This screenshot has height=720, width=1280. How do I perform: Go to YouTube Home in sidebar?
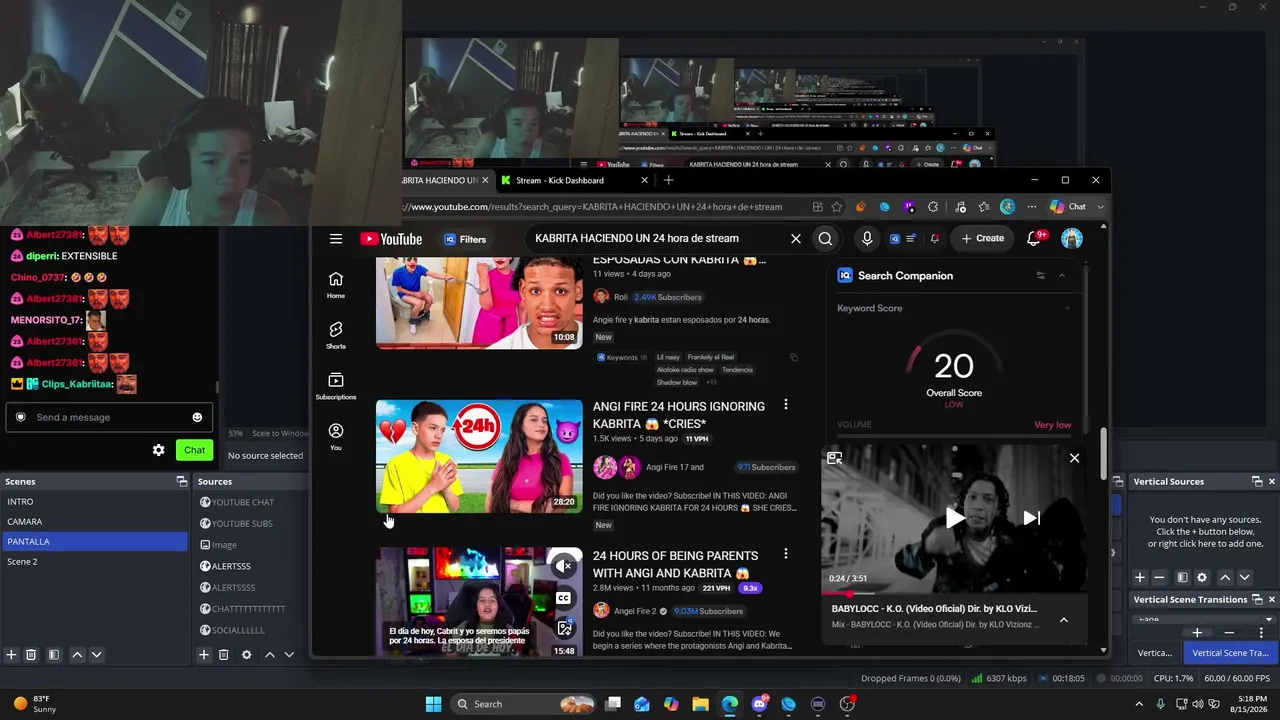click(x=336, y=285)
